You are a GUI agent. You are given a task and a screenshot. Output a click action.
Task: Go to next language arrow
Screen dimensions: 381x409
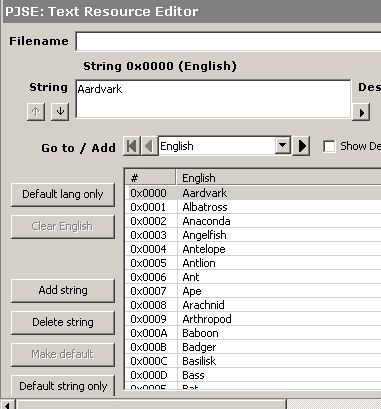(301, 146)
